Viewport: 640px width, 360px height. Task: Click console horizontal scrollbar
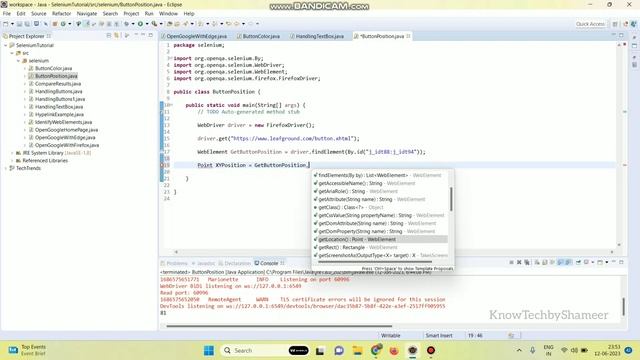(279, 326)
